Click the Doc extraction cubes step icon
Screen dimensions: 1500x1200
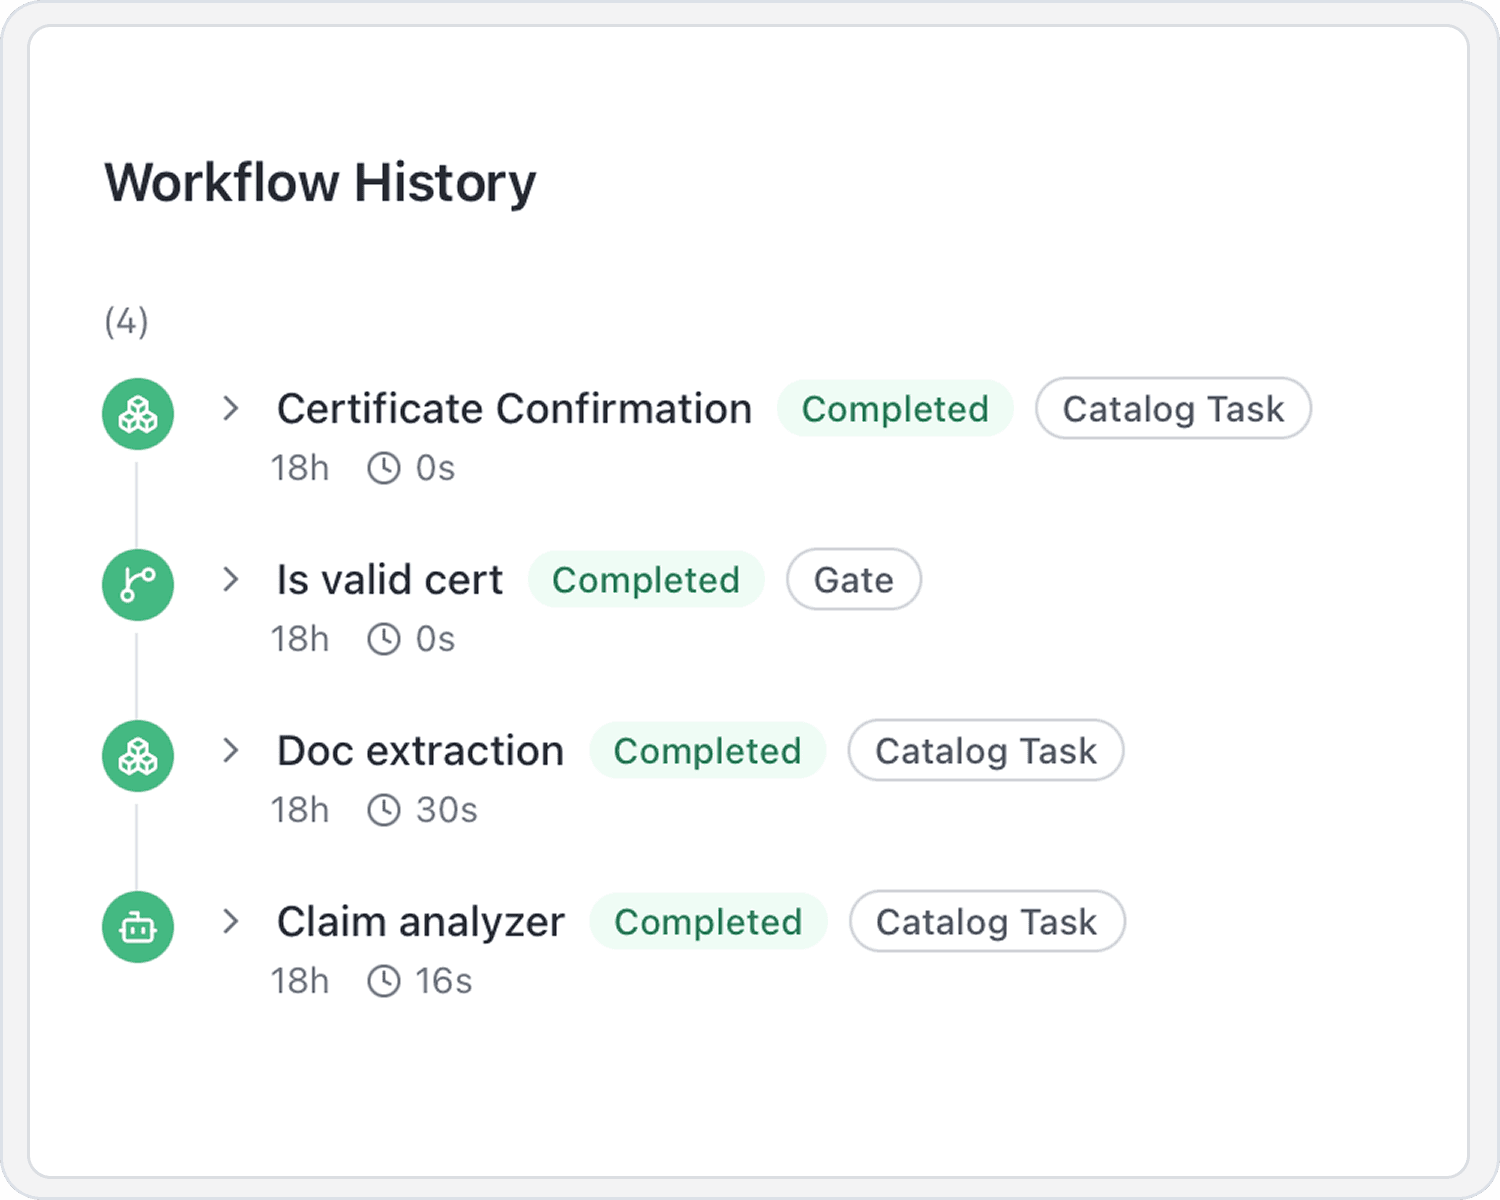[138, 756]
